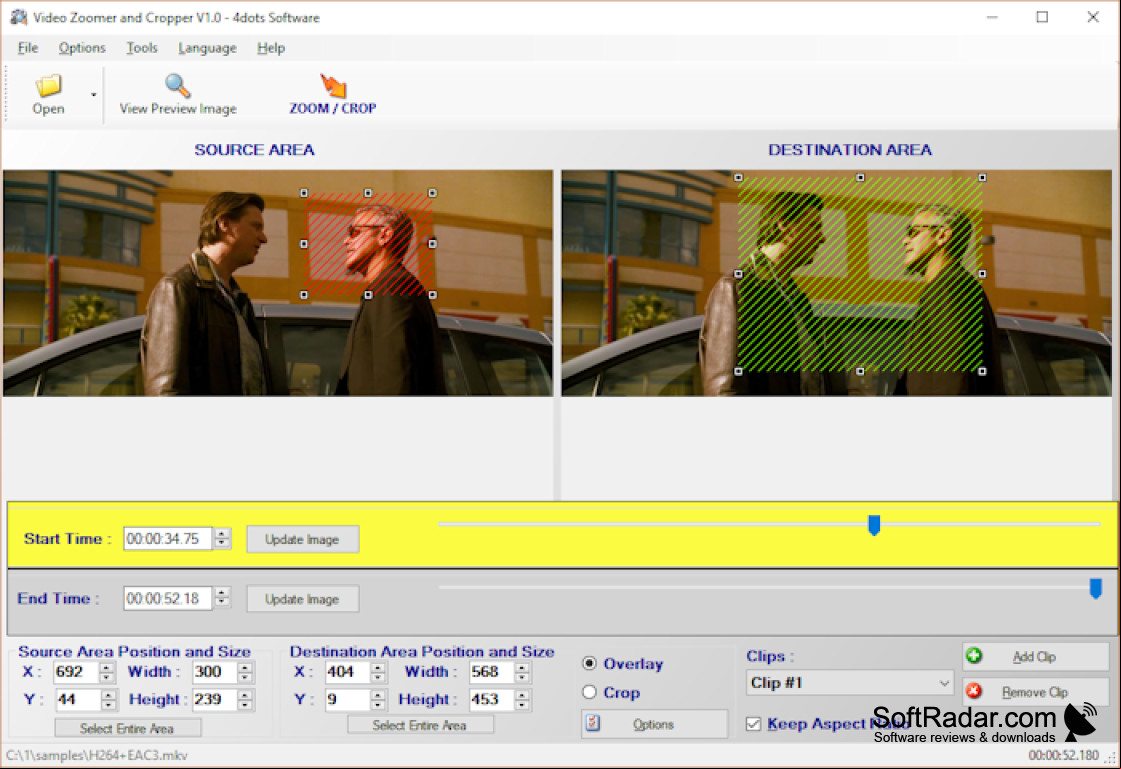The height and width of the screenshot is (769, 1121).
Task: Click the Start Time slider thumb
Action: click(x=874, y=525)
